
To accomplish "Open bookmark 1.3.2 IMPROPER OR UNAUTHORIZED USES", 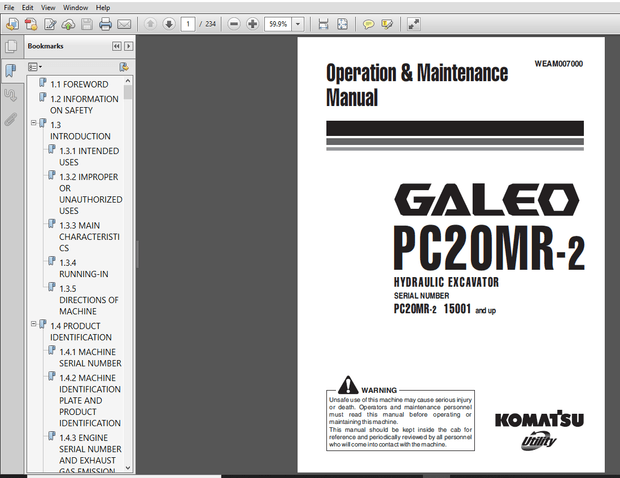I will (x=91, y=194).
